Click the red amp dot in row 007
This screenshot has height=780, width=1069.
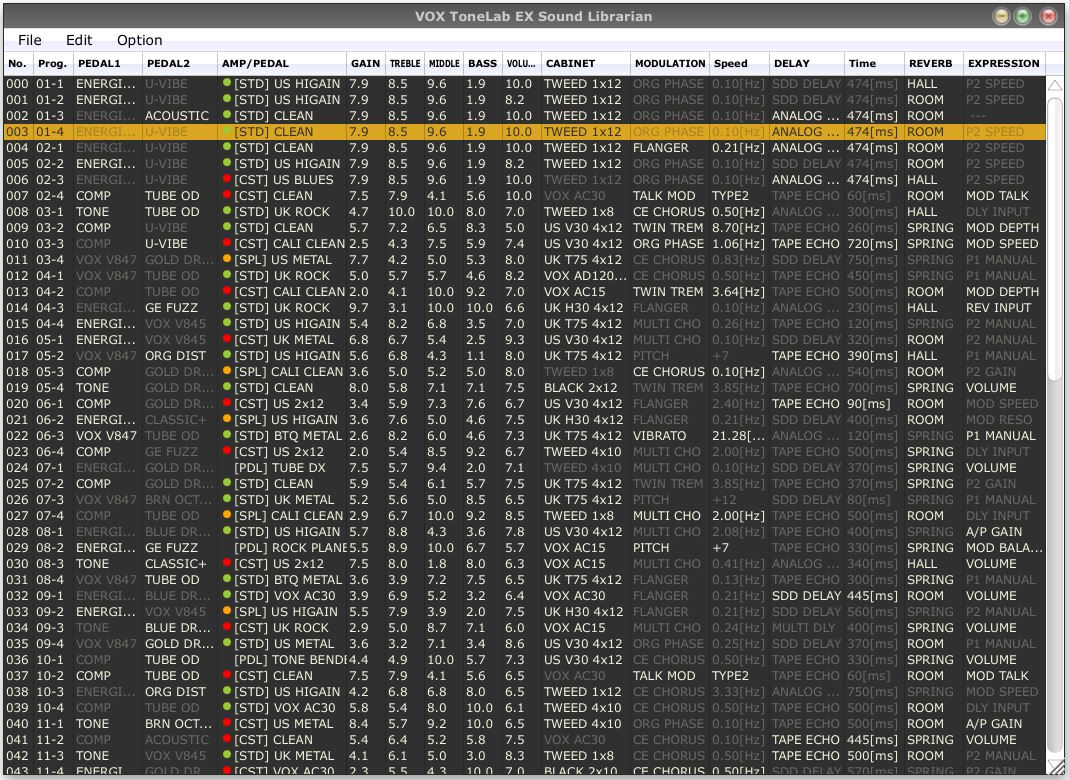click(227, 196)
